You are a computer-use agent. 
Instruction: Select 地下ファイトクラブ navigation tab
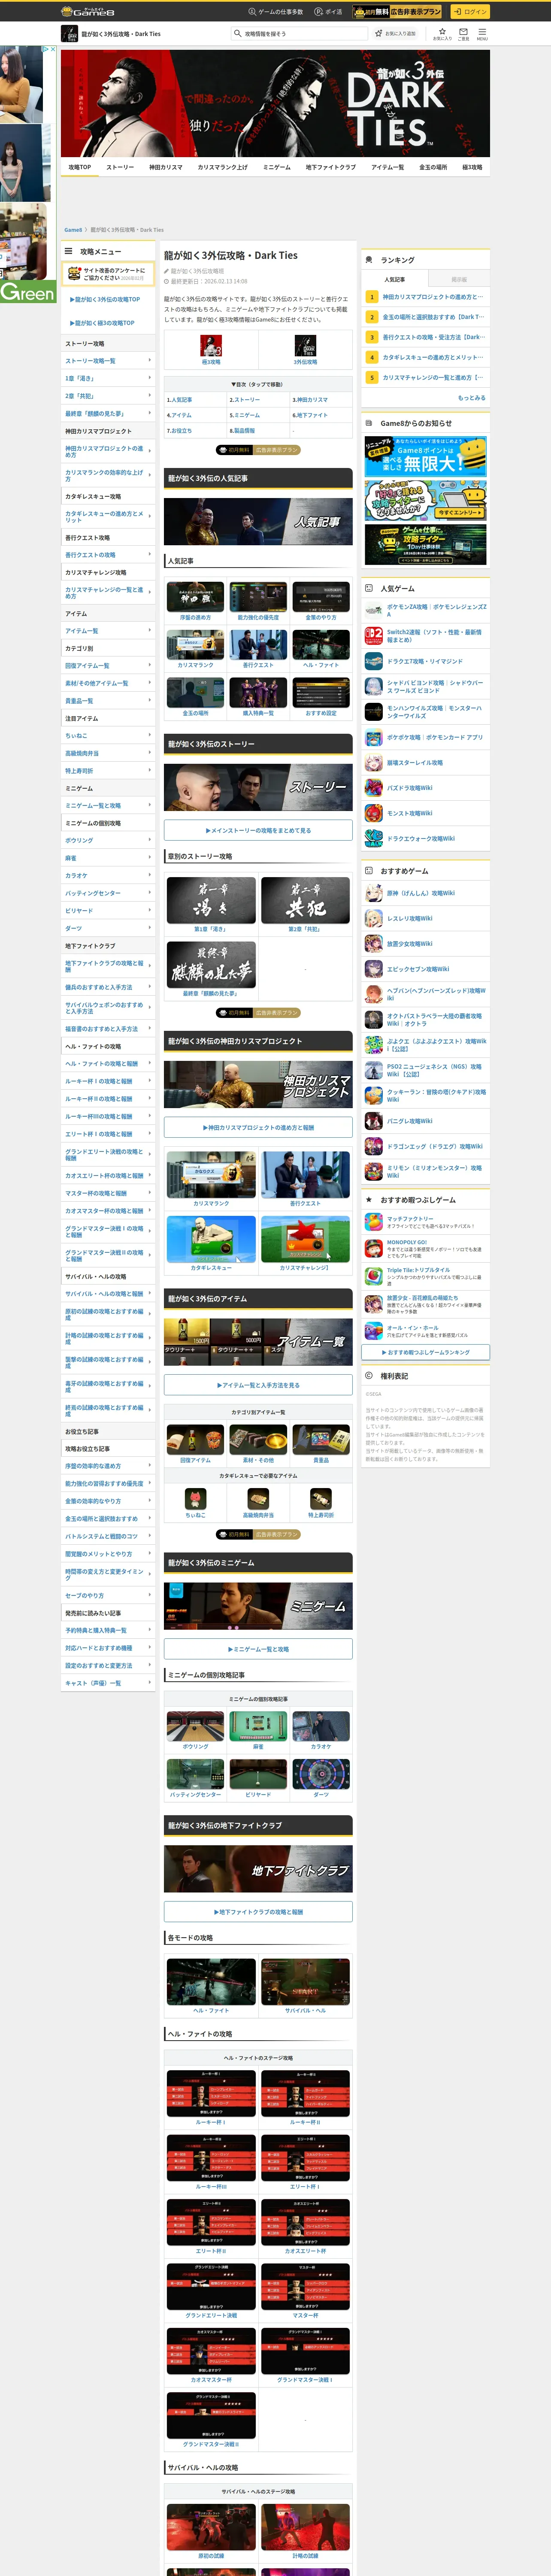[331, 167]
